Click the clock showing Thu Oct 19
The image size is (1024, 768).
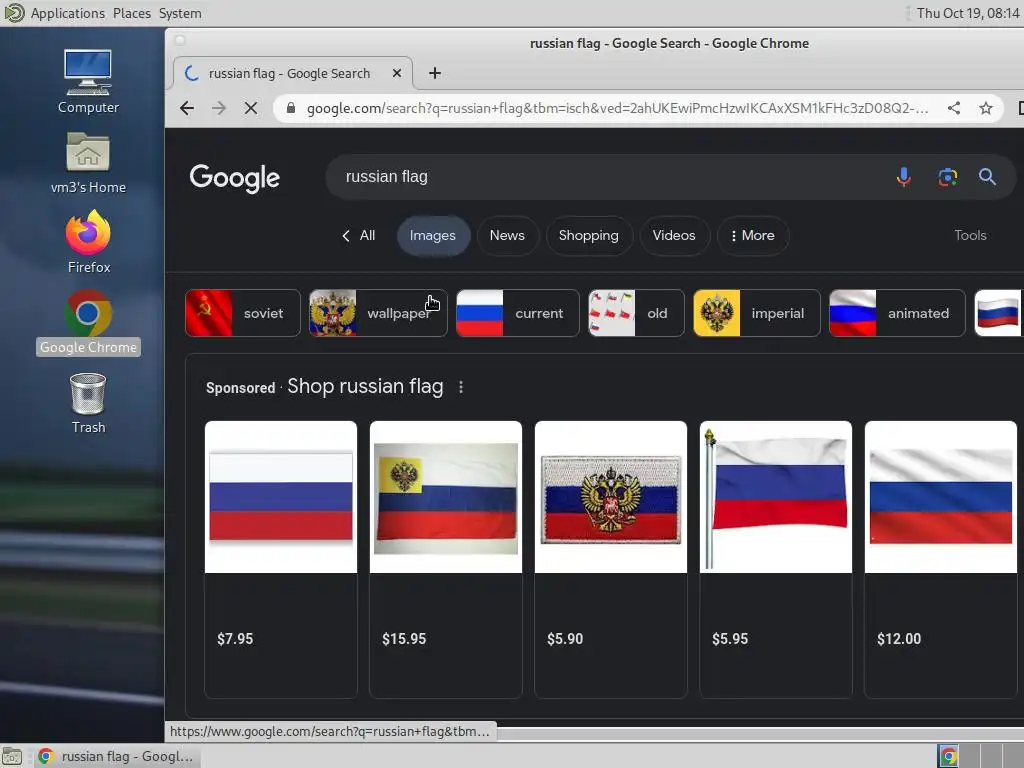[x=967, y=13]
